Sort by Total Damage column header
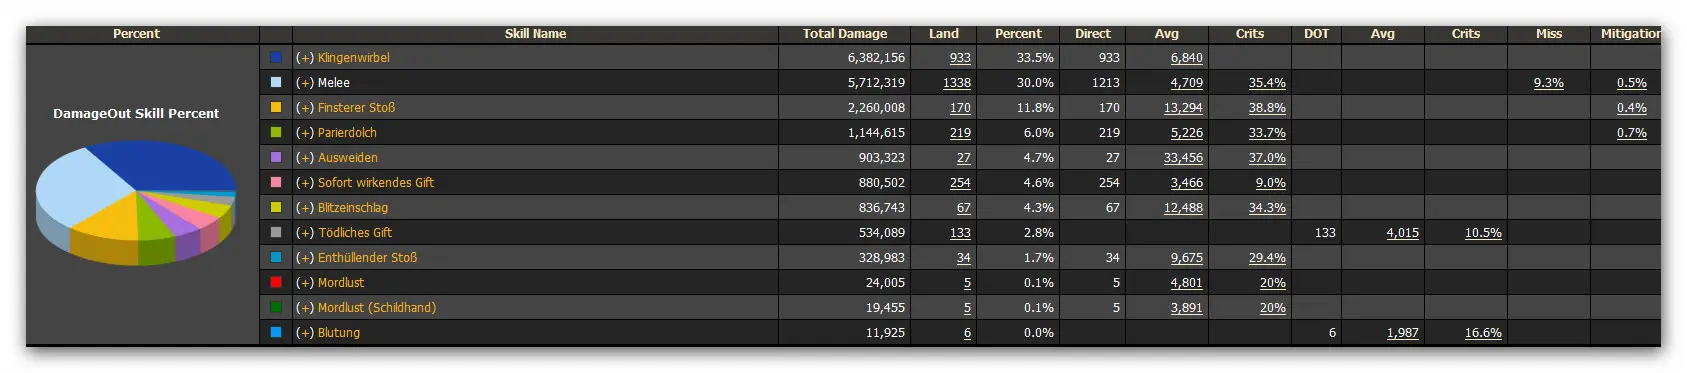The width and height of the screenshot is (1687, 373). tap(844, 34)
